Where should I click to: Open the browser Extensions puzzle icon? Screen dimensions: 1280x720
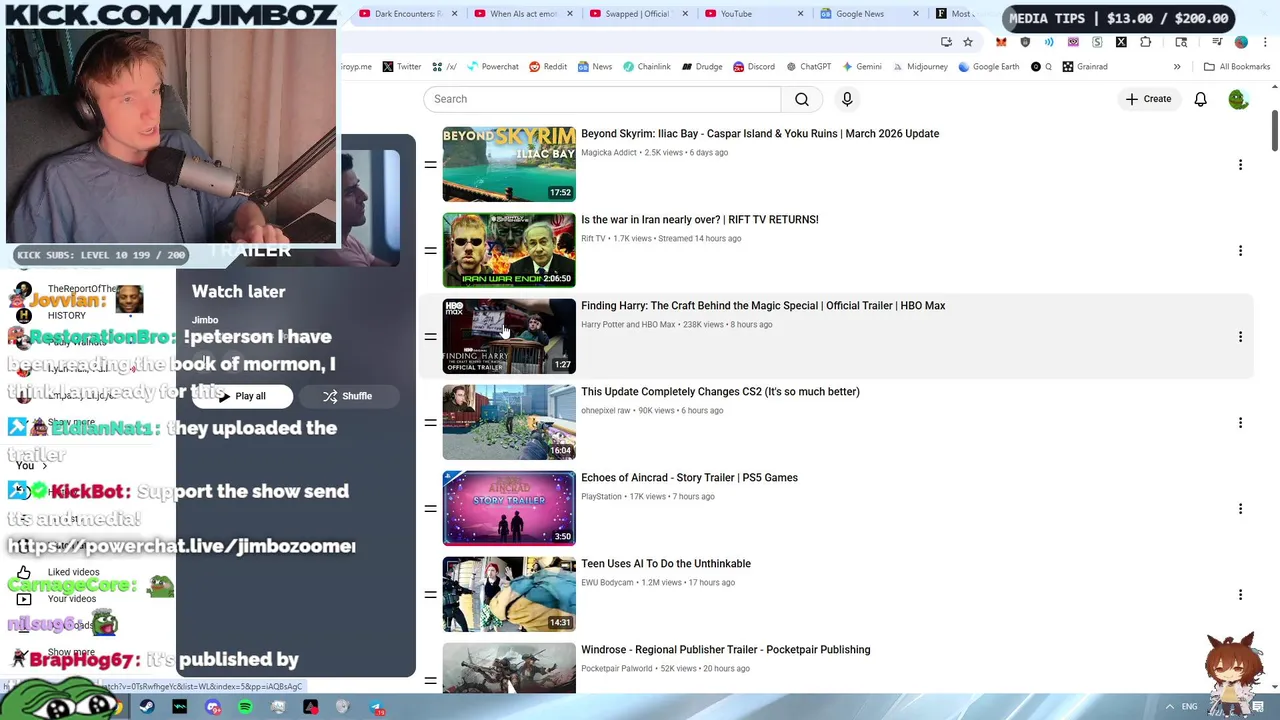coord(1145,42)
